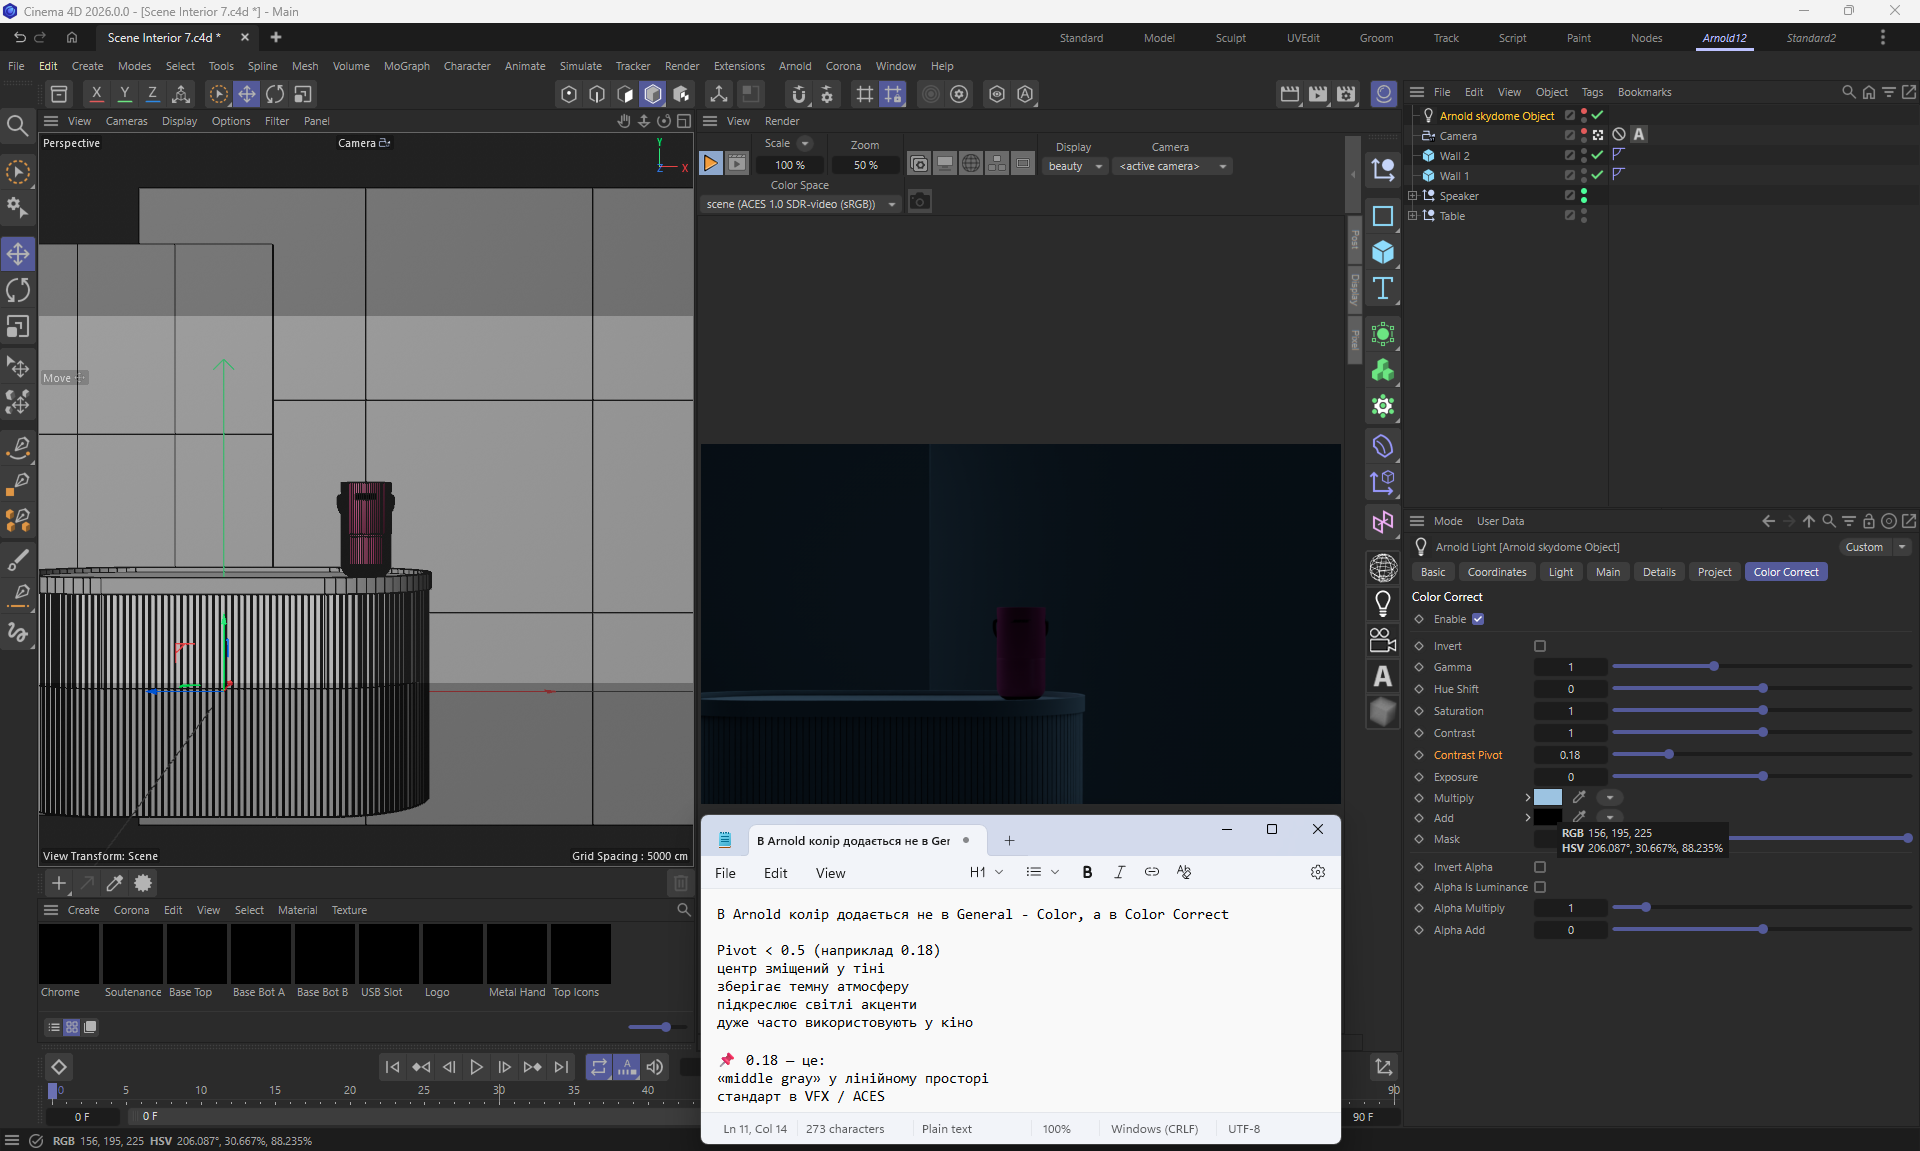Click the Scale tool icon
This screenshot has width=1920, height=1151.
pyautogui.click(x=18, y=327)
